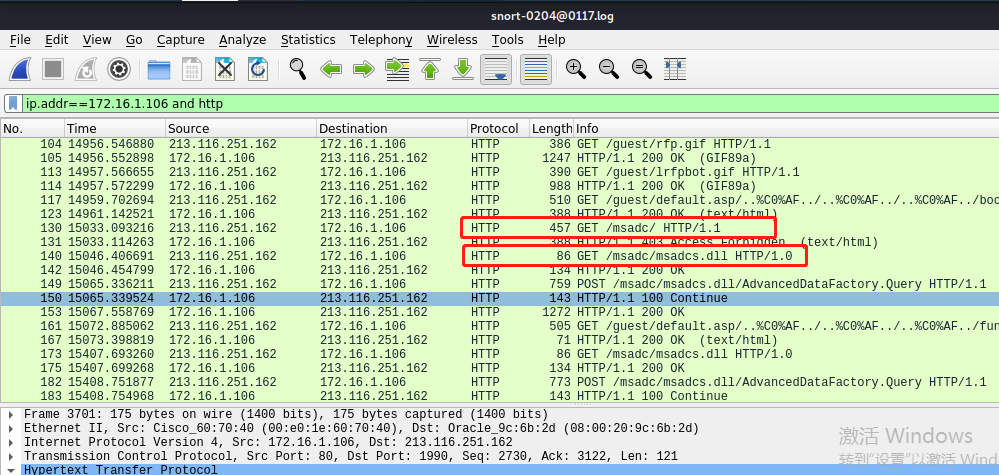Sort by the Source column header

coord(241,129)
